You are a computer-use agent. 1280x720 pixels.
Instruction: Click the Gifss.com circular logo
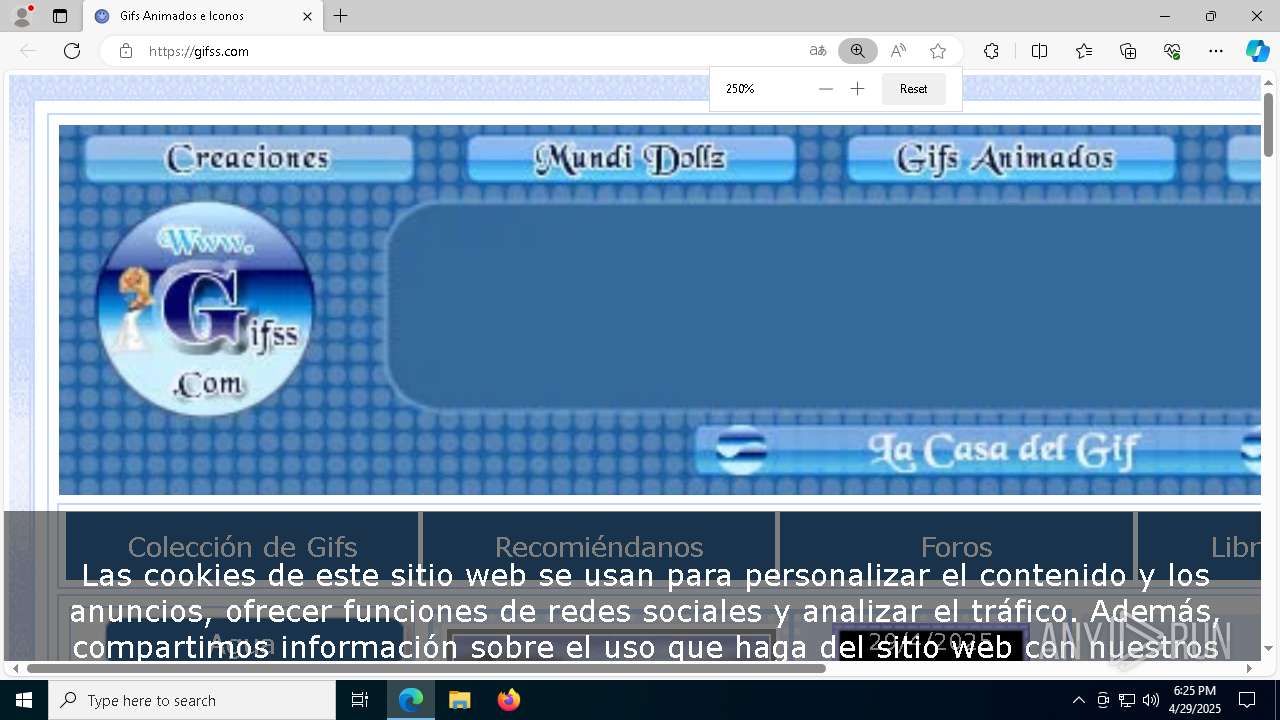(206, 308)
